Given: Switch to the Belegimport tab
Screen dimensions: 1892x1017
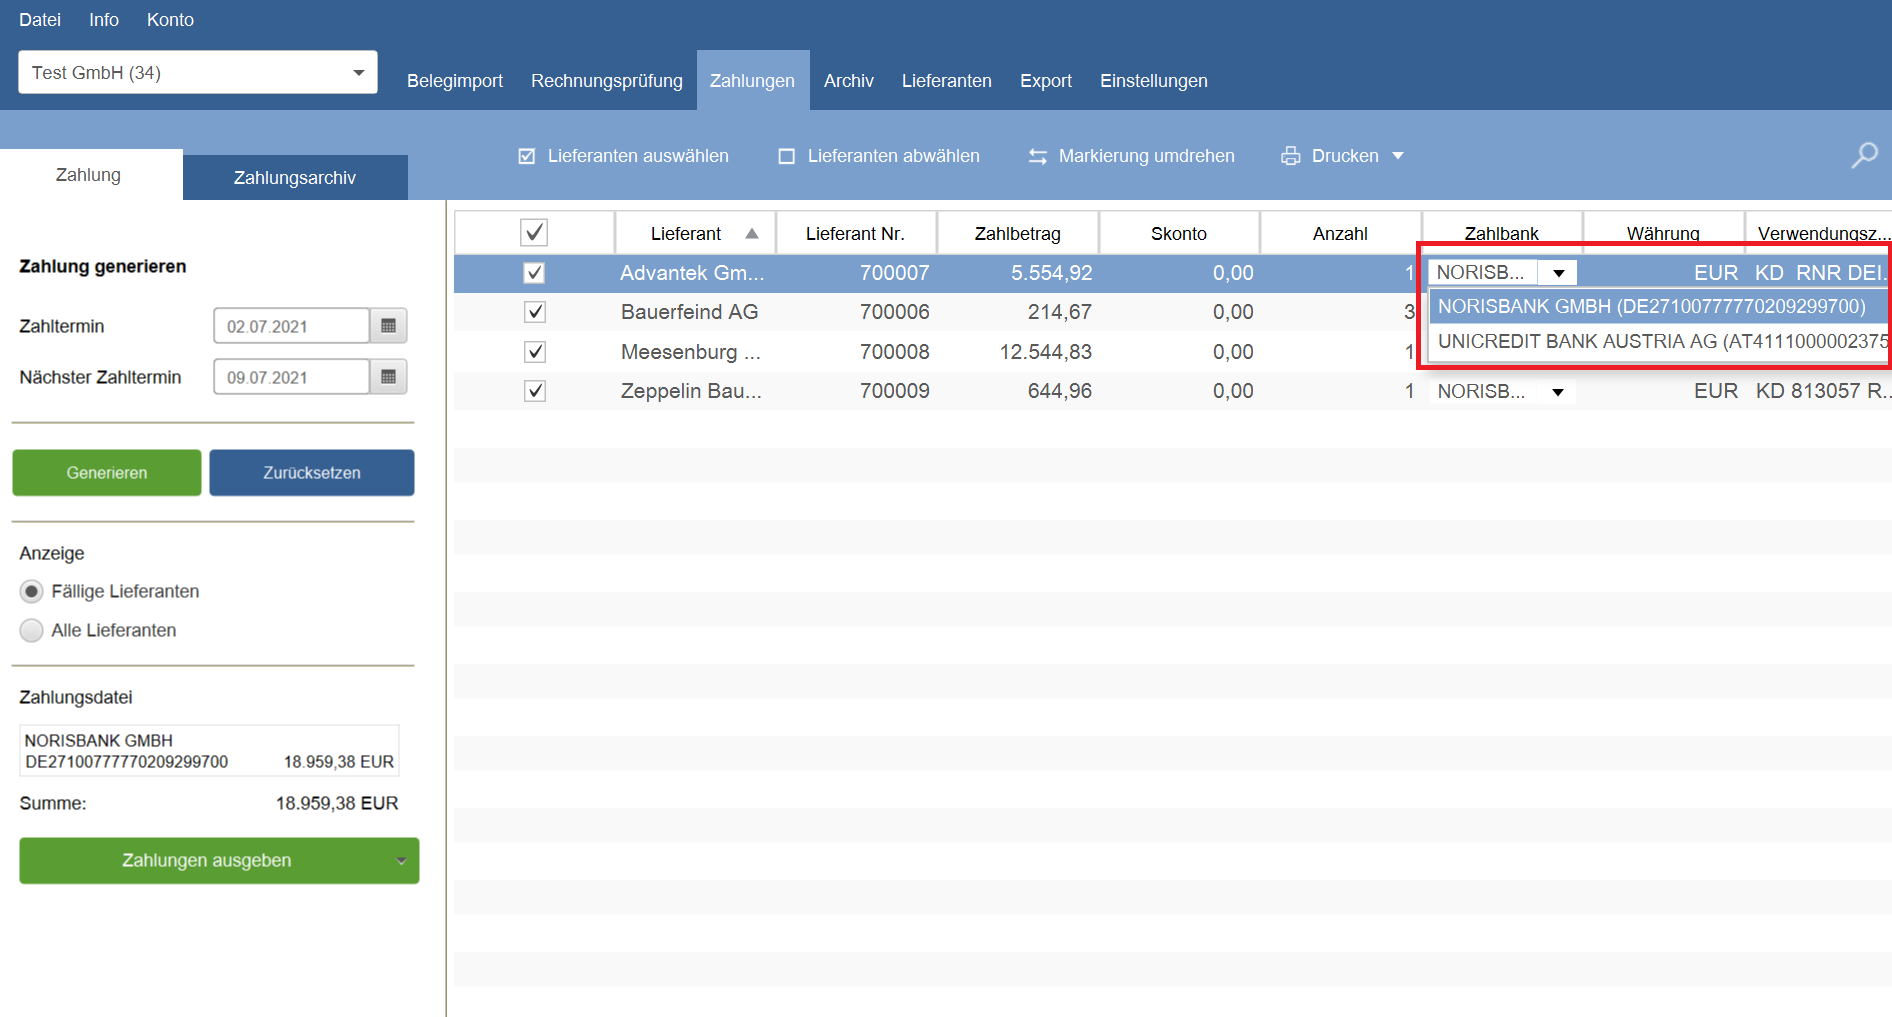Looking at the screenshot, I should point(455,81).
